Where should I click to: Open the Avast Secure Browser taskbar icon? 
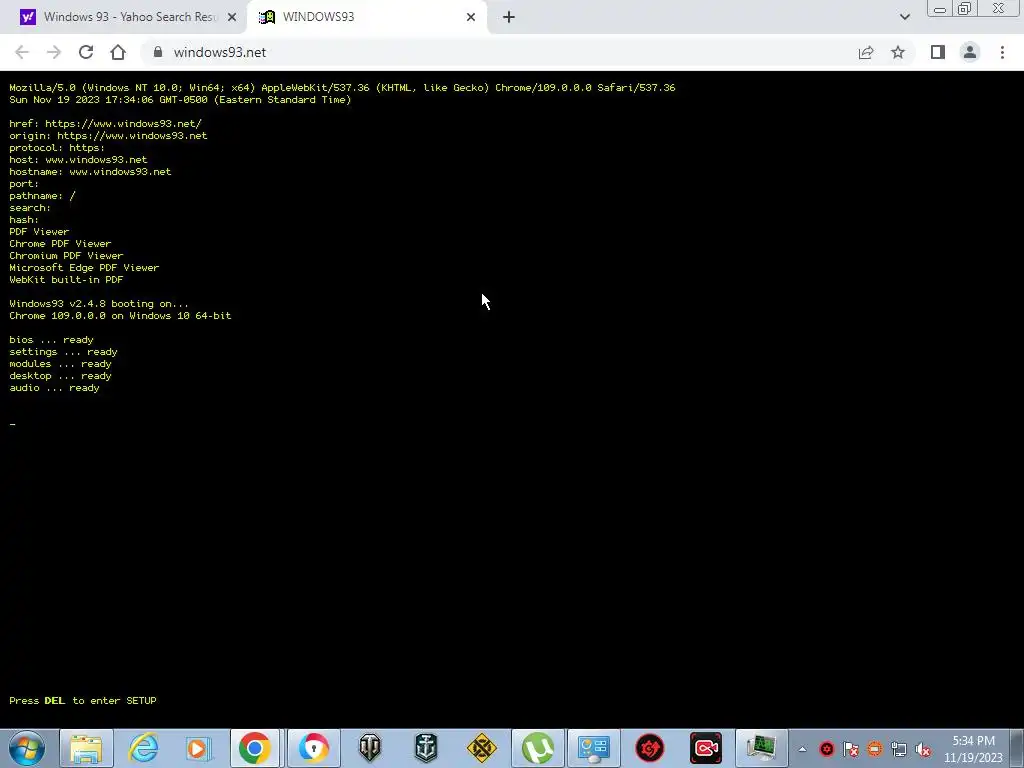point(313,748)
